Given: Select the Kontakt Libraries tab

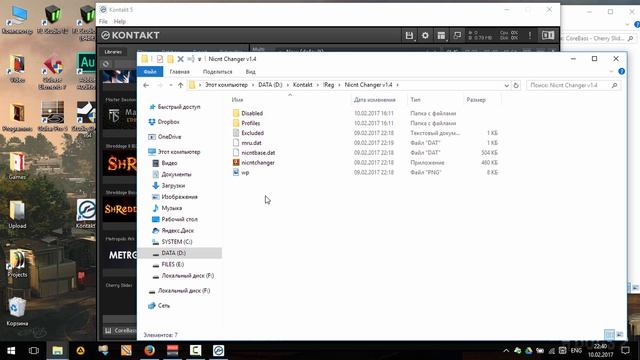Looking at the screenshot, I should tap(113, 52).
